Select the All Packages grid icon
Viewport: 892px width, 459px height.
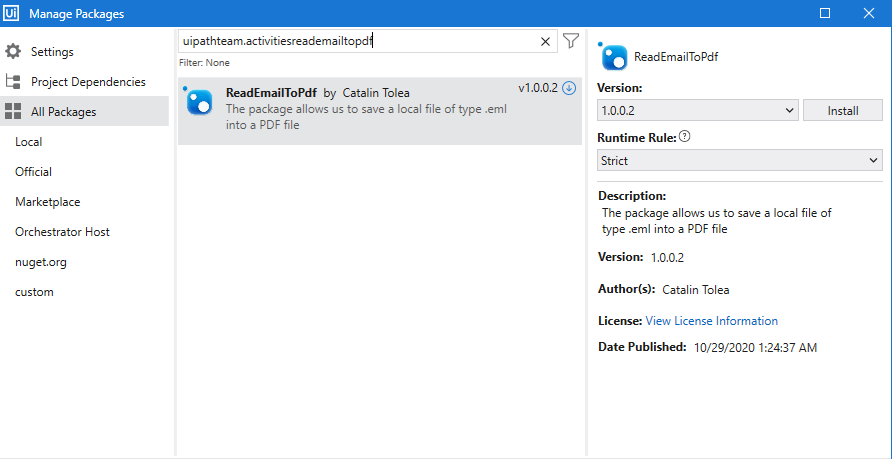13,111
